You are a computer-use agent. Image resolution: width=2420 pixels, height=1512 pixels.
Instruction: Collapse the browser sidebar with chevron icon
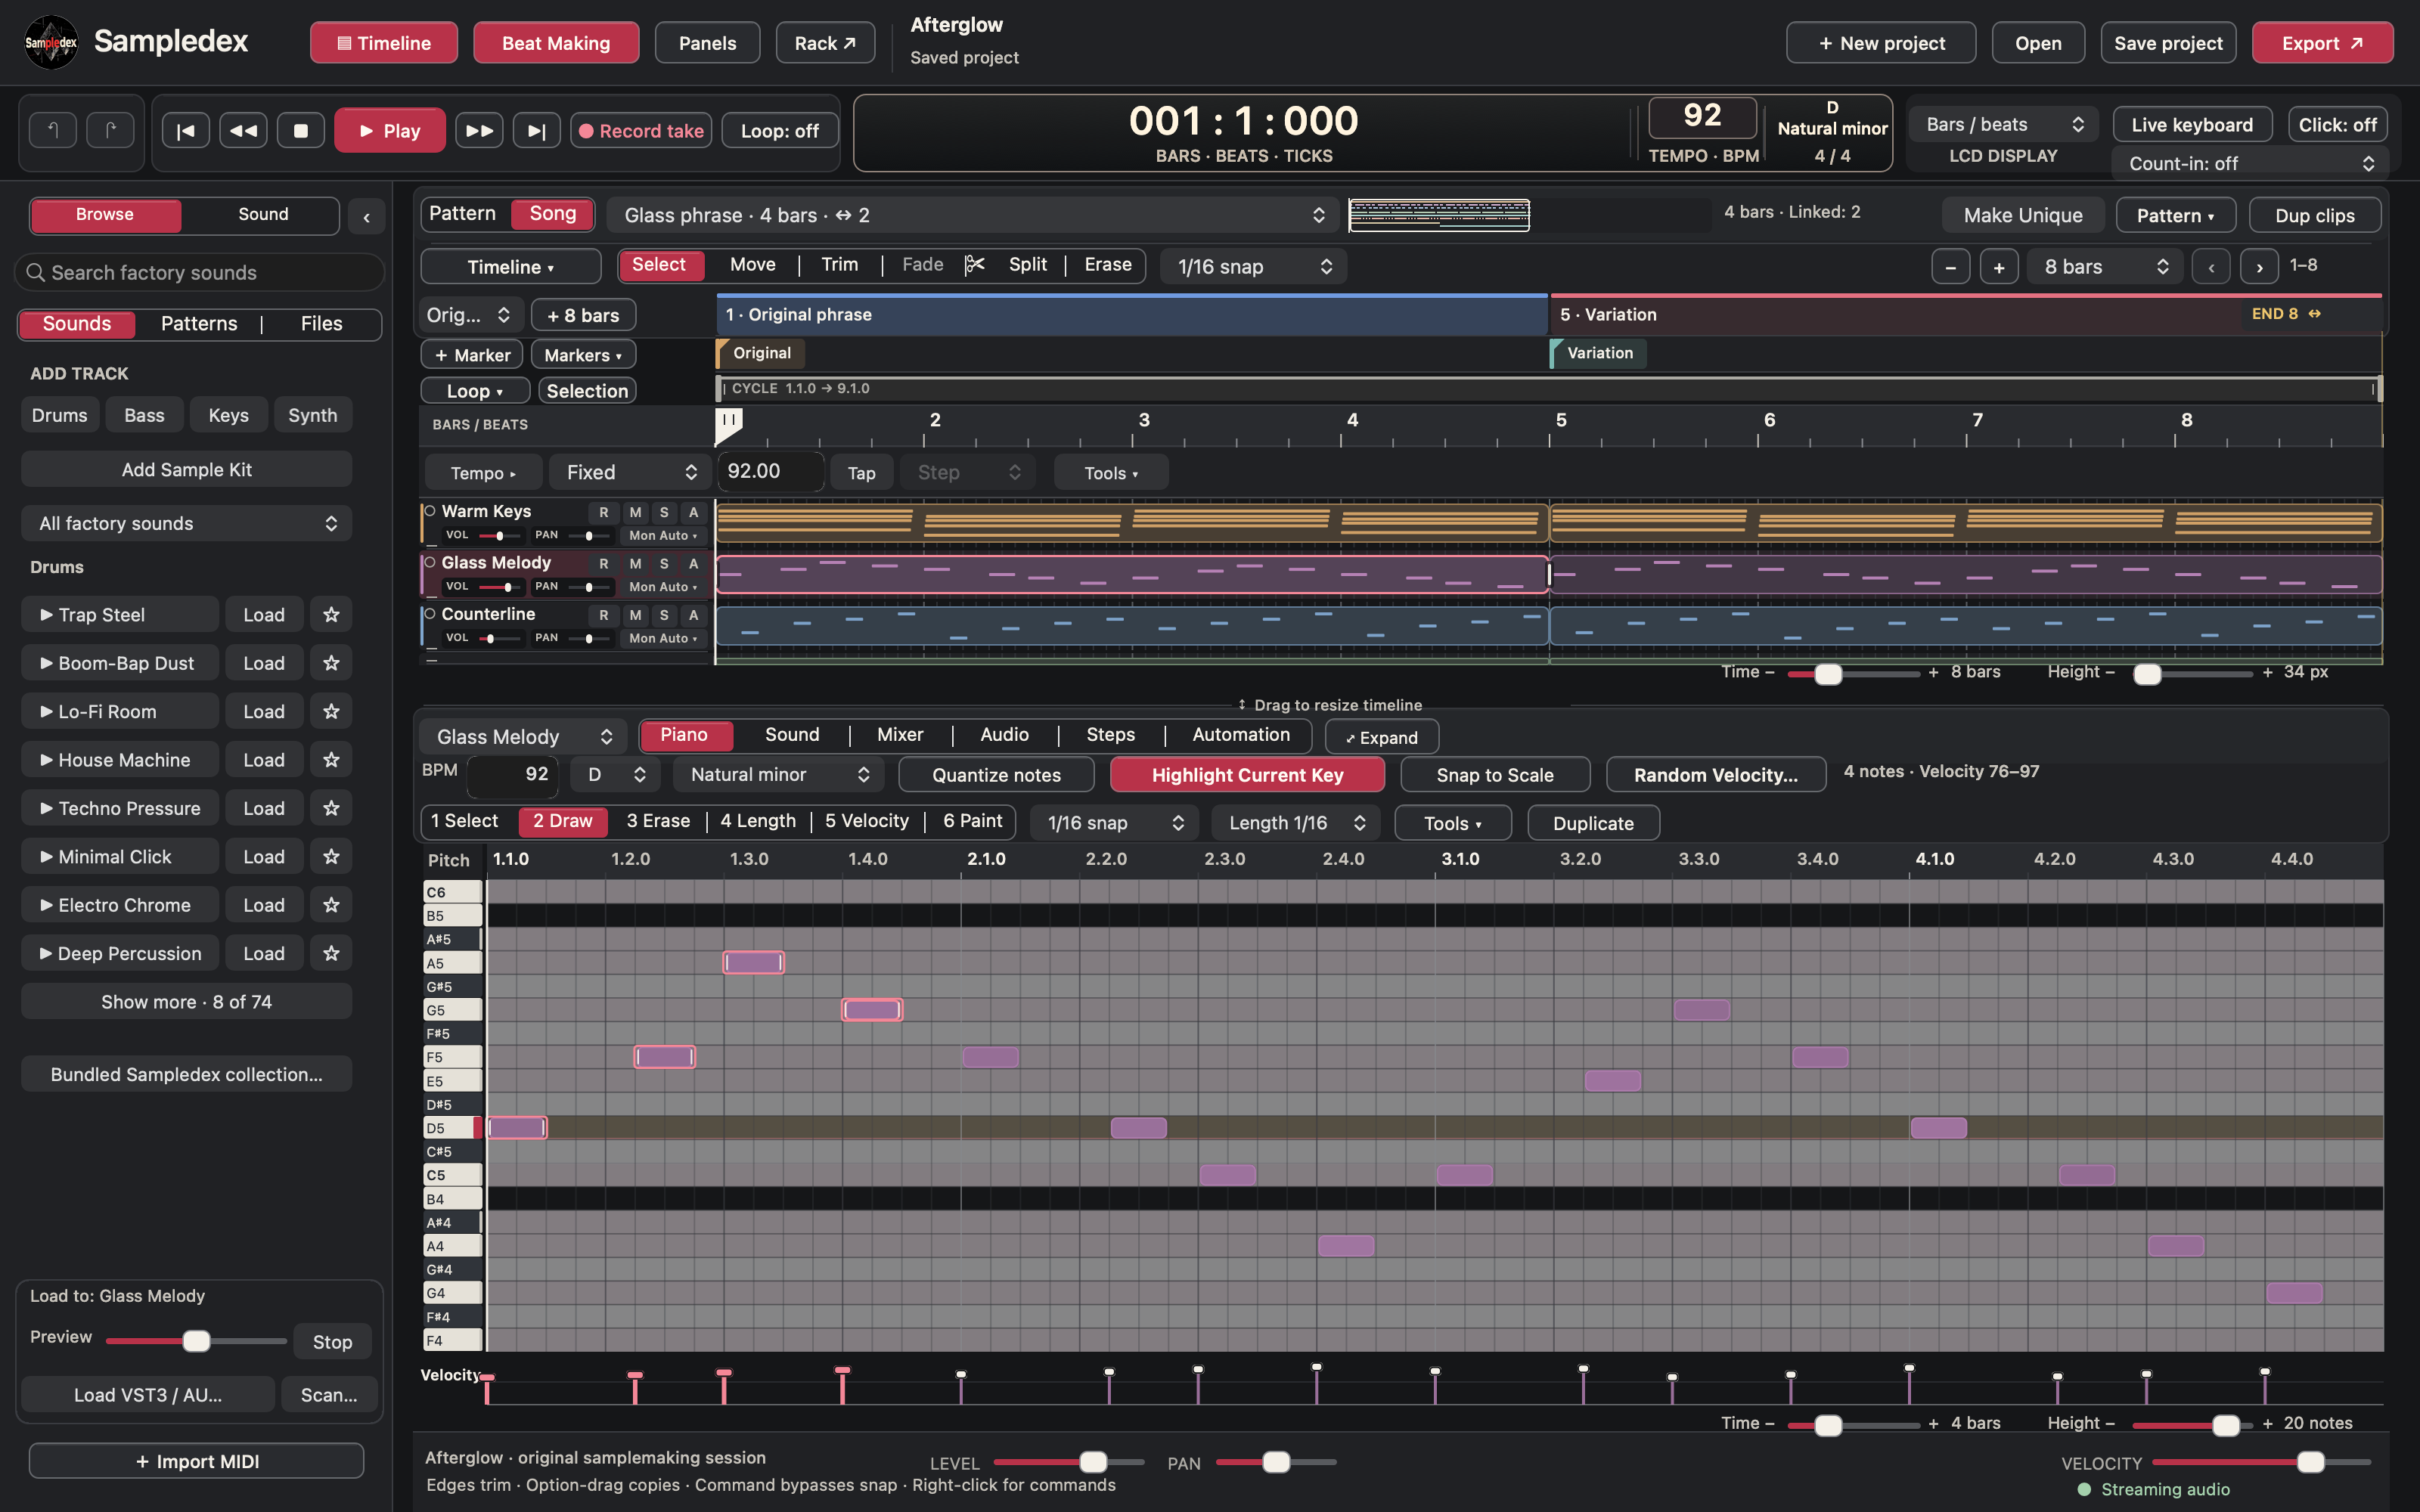pos(367,216)
